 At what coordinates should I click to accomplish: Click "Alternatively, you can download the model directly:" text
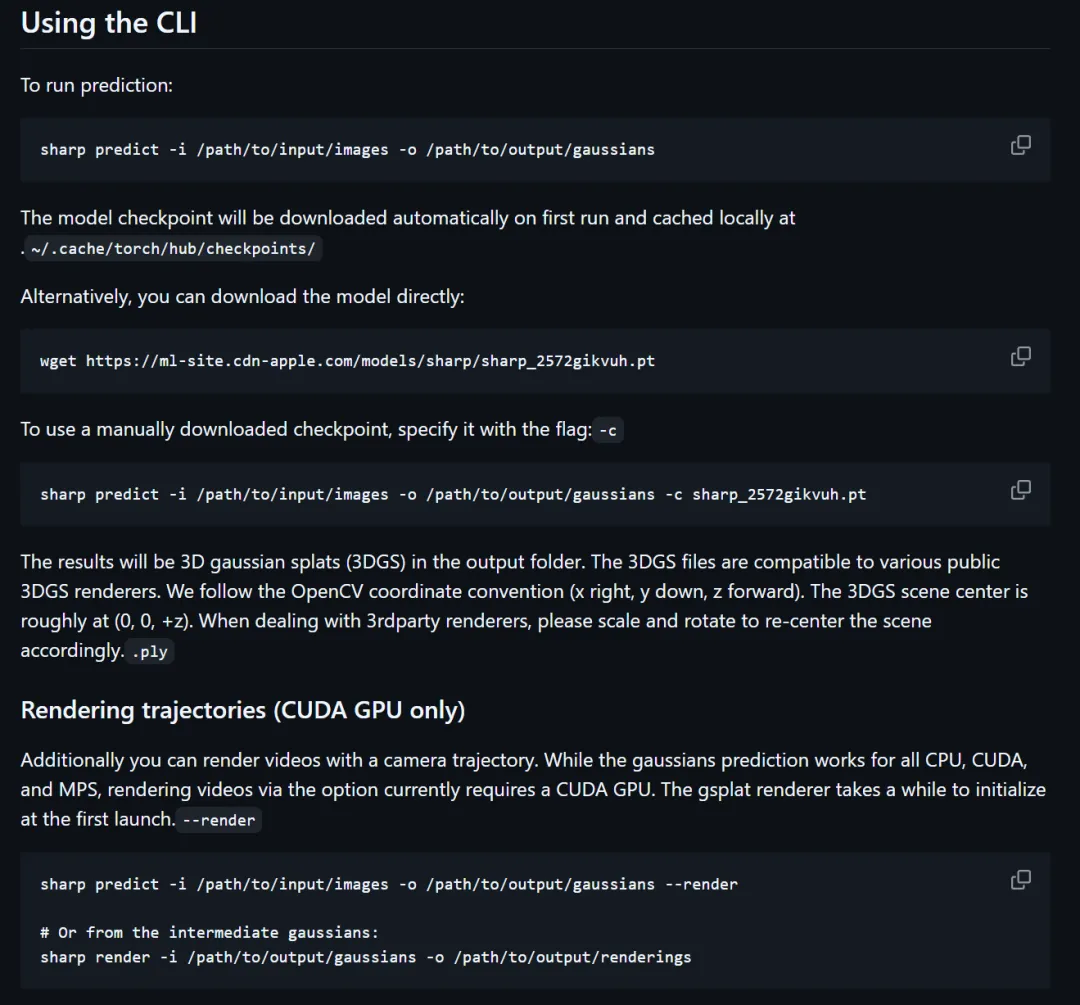point(242,297)
